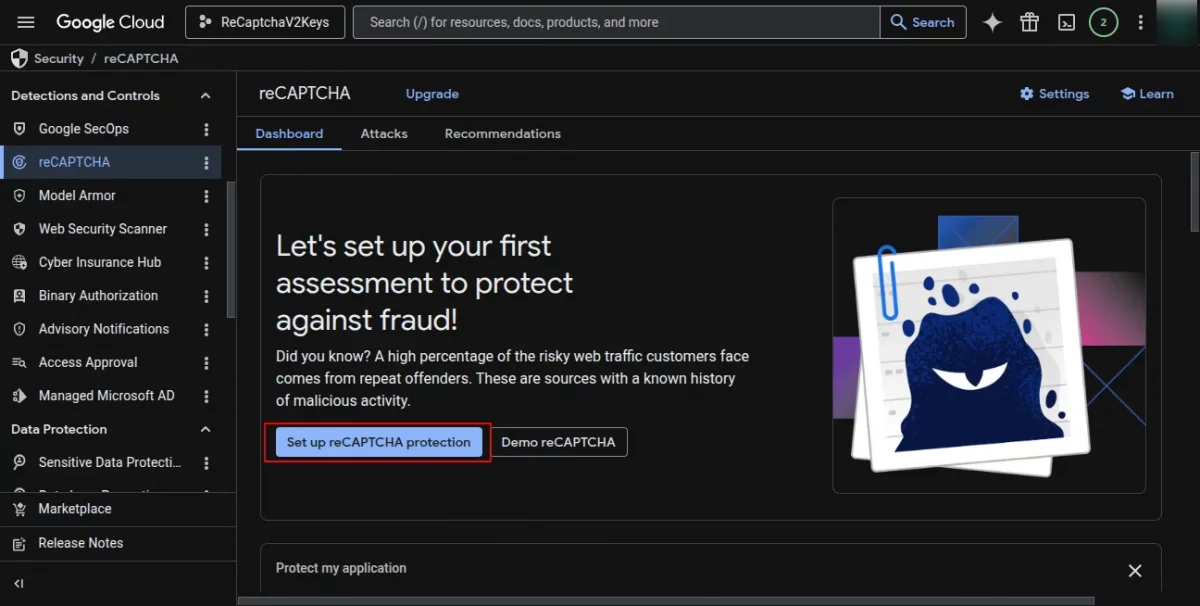Open Model Armor more options dots
The width and height of the screenshot is (1200, 606).
[207, 196]
